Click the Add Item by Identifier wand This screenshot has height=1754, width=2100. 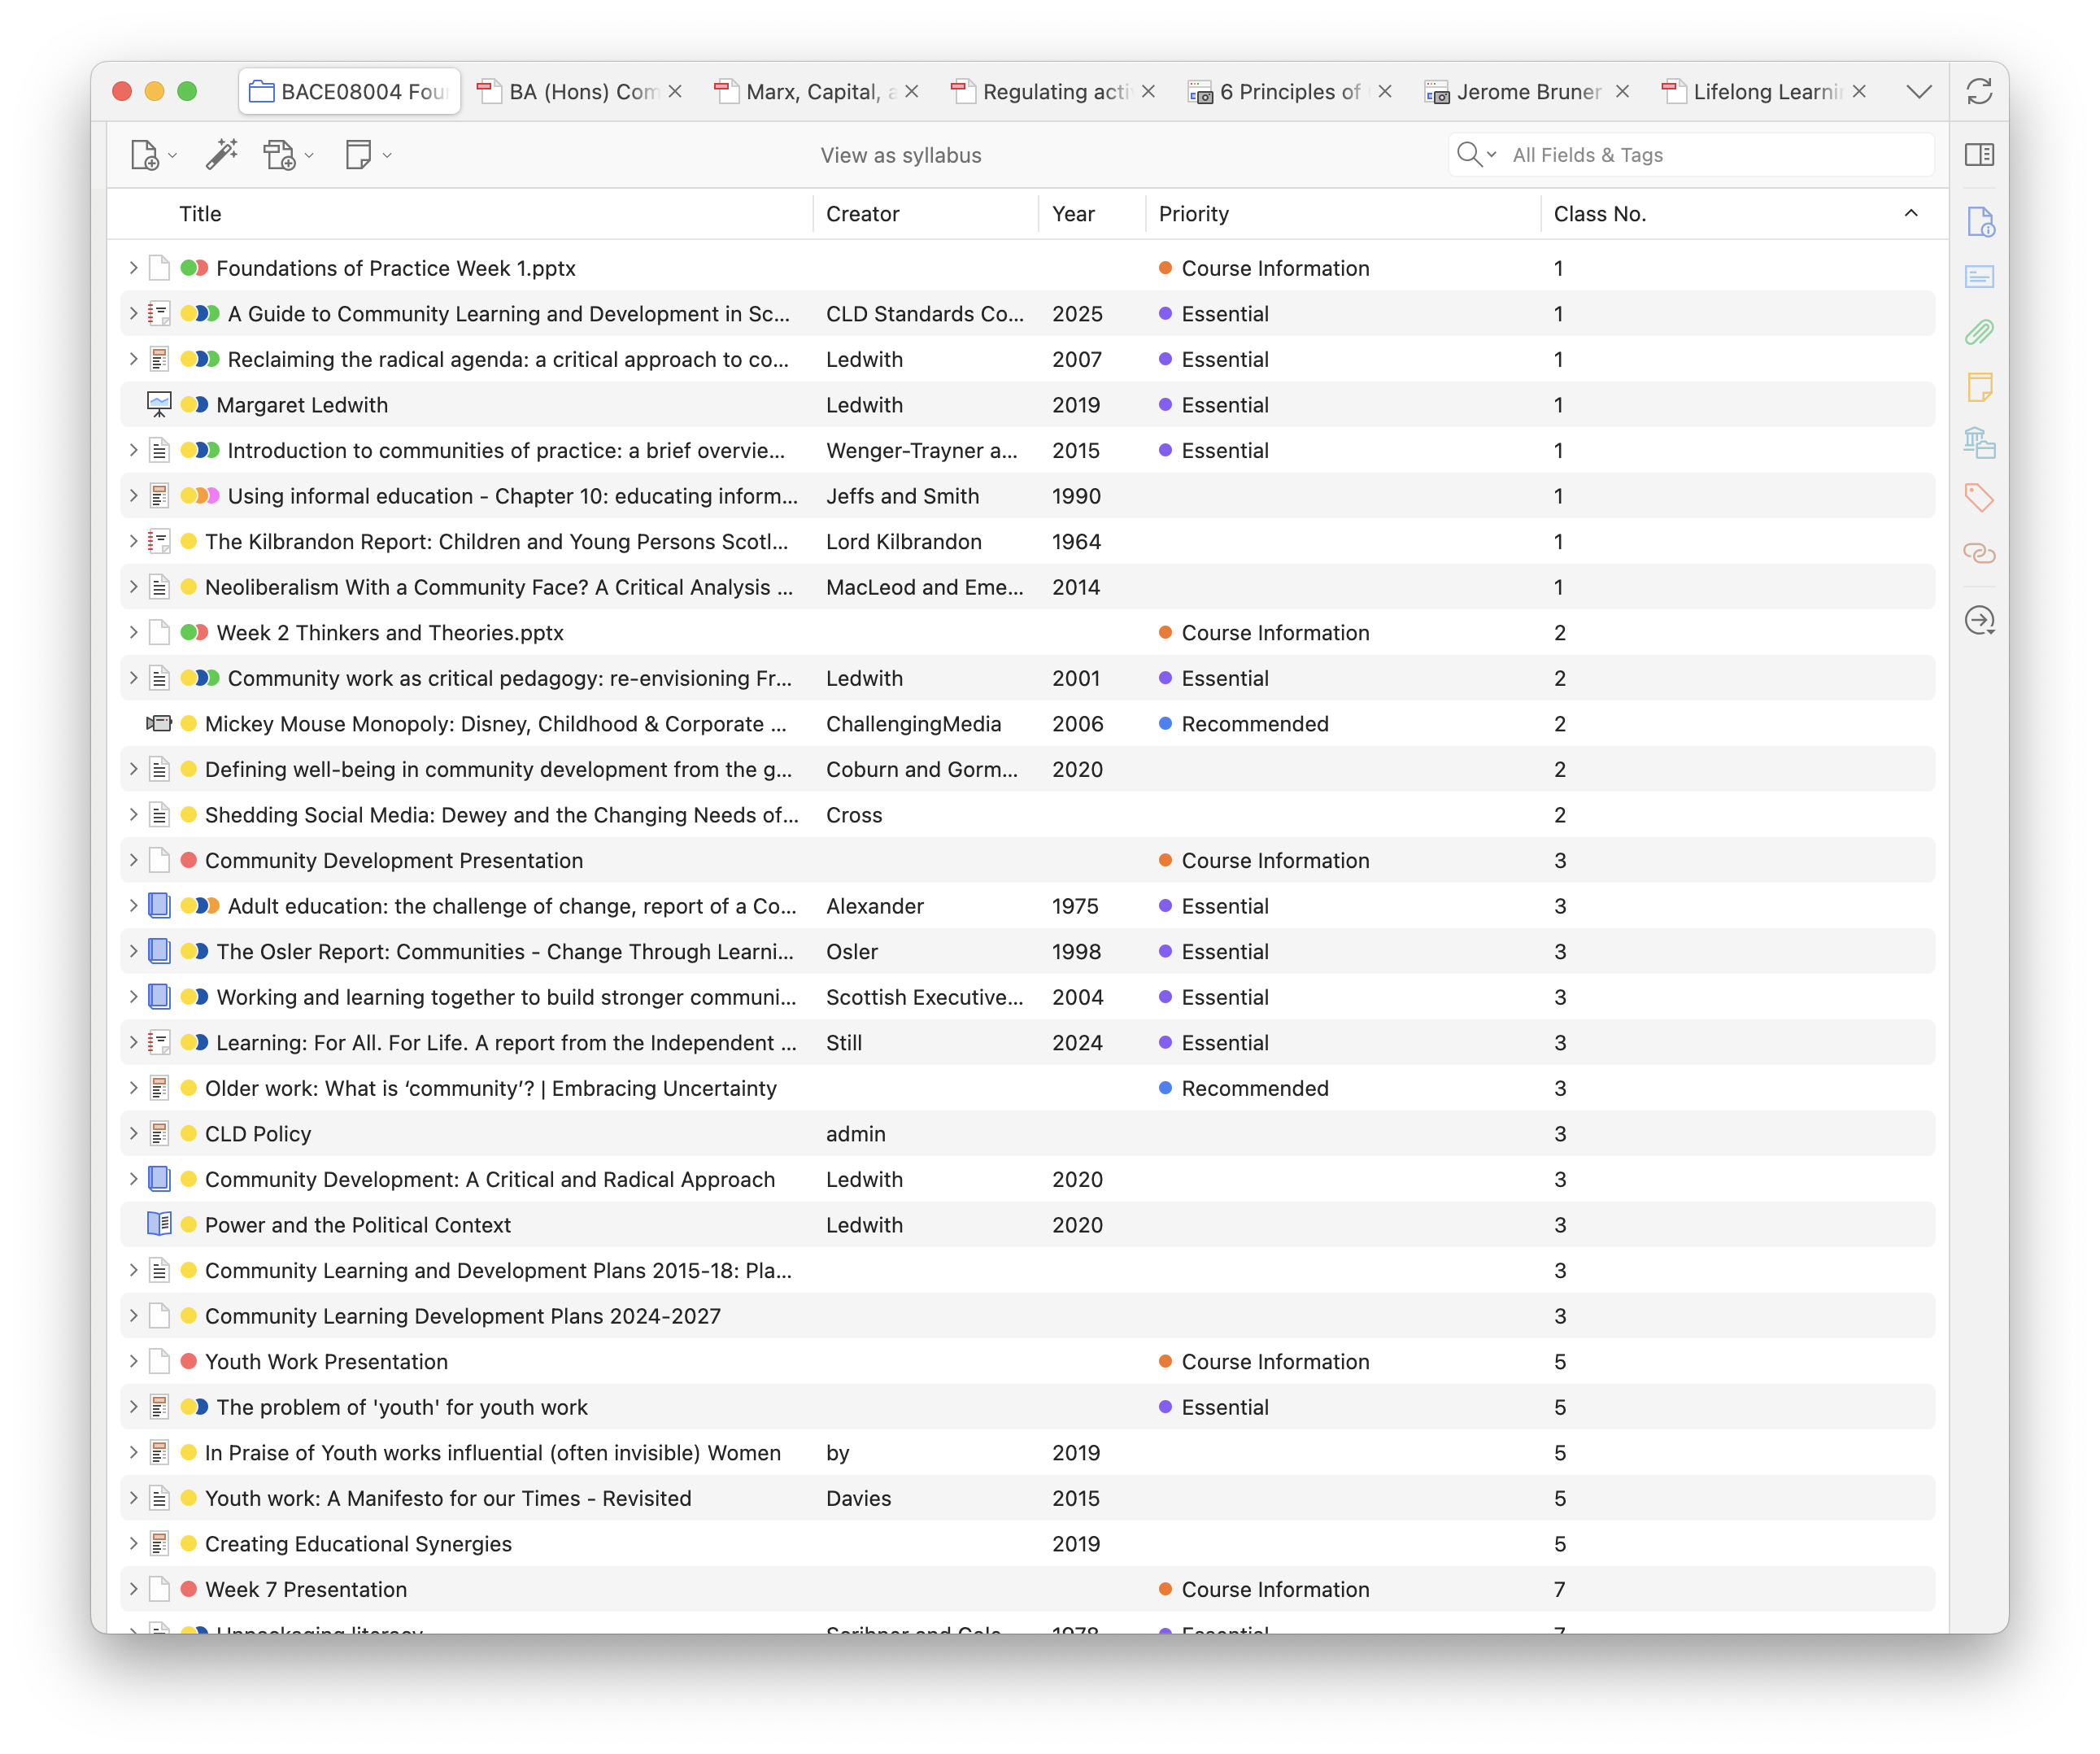click(x=221, y=155)
